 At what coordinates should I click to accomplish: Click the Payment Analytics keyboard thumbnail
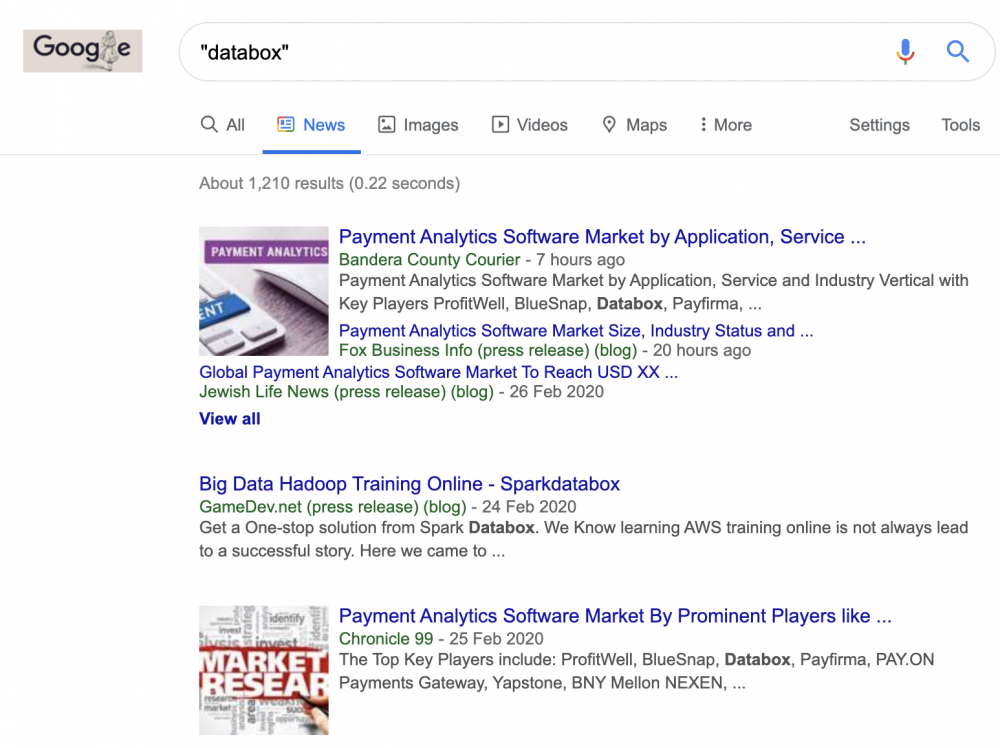264,291
